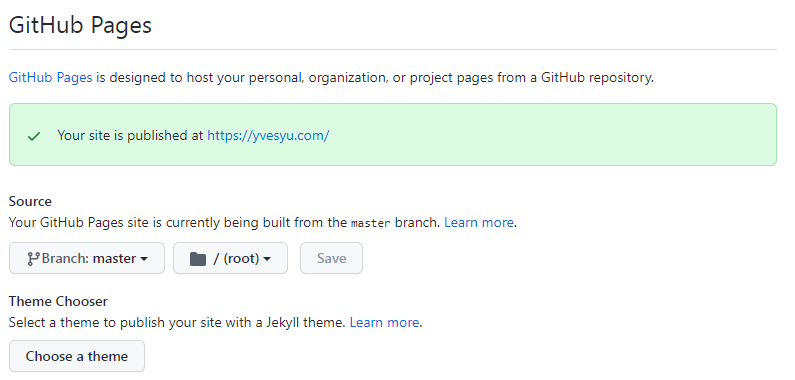Expand the Branch: master dropdown
The image size is (795, 380).
tap(87, 258)
